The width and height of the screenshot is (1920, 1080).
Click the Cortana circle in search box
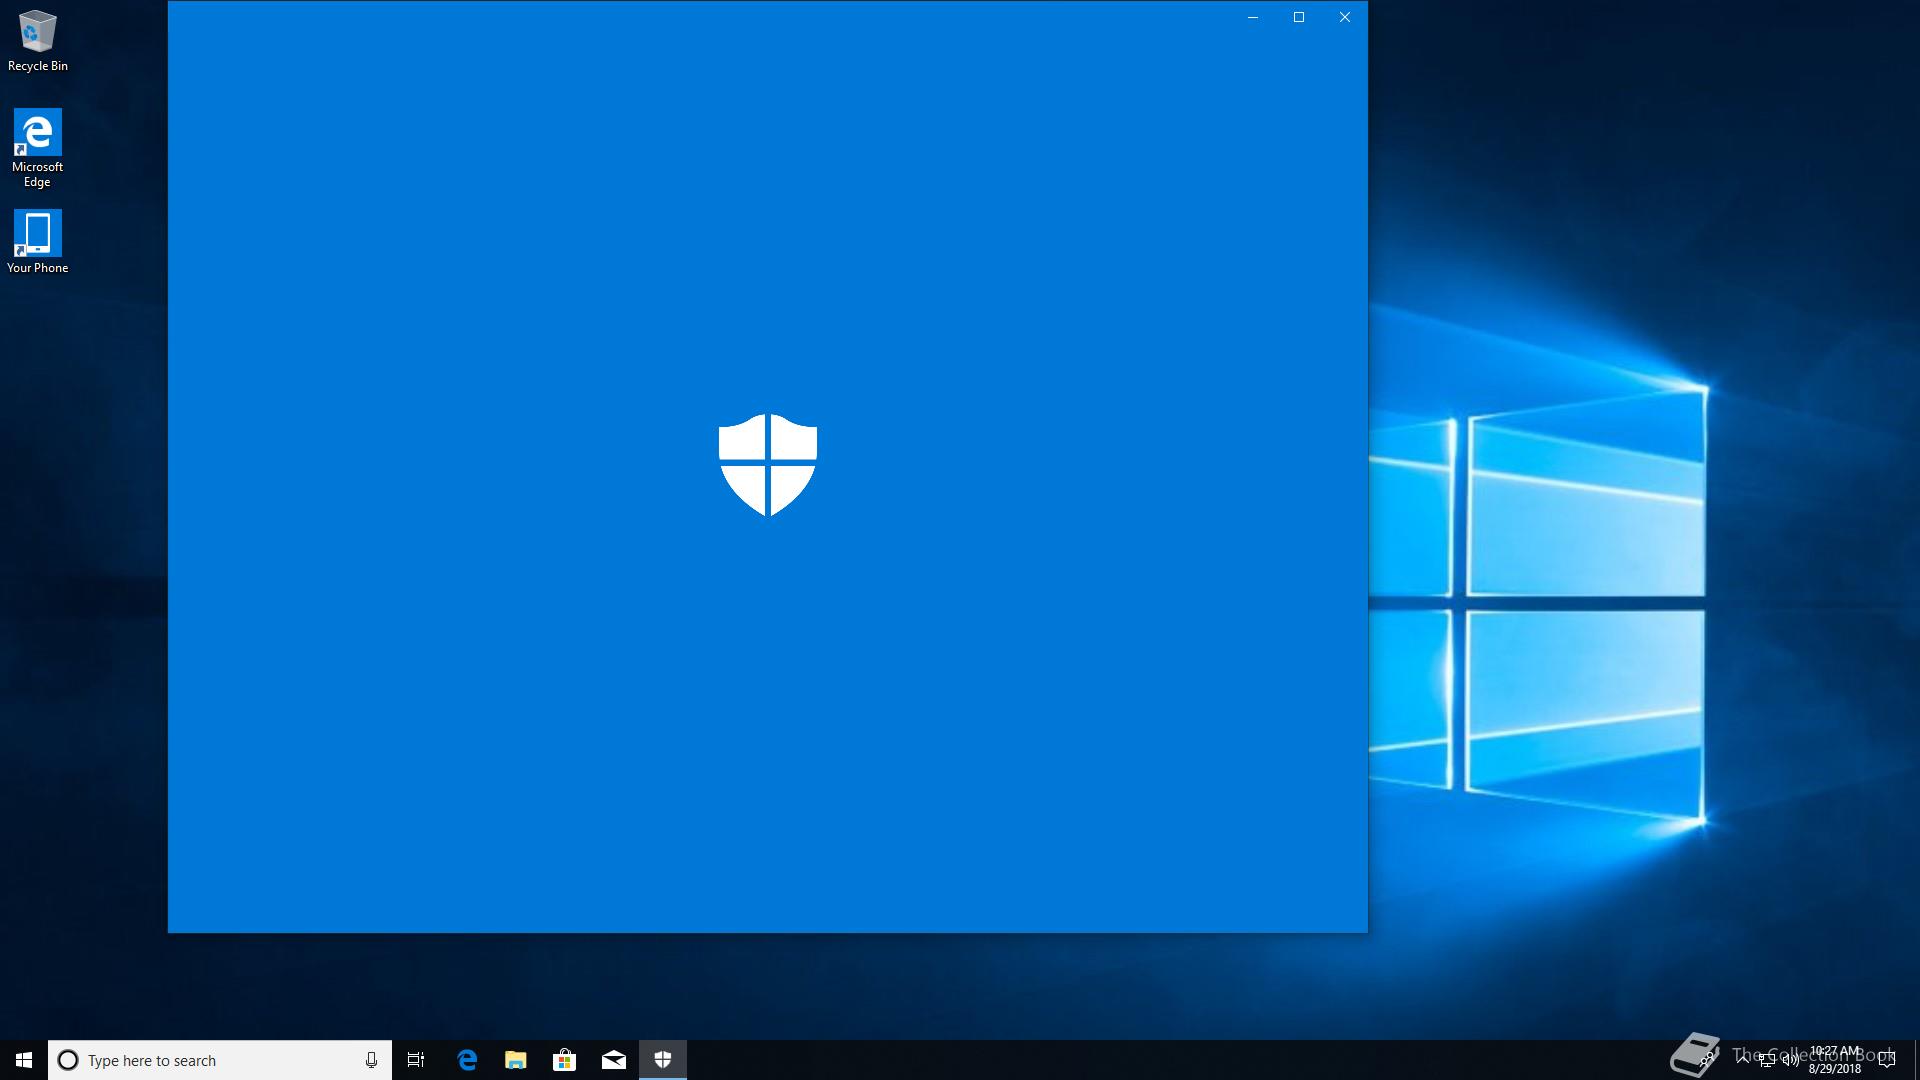click(x=68, y=1060)
